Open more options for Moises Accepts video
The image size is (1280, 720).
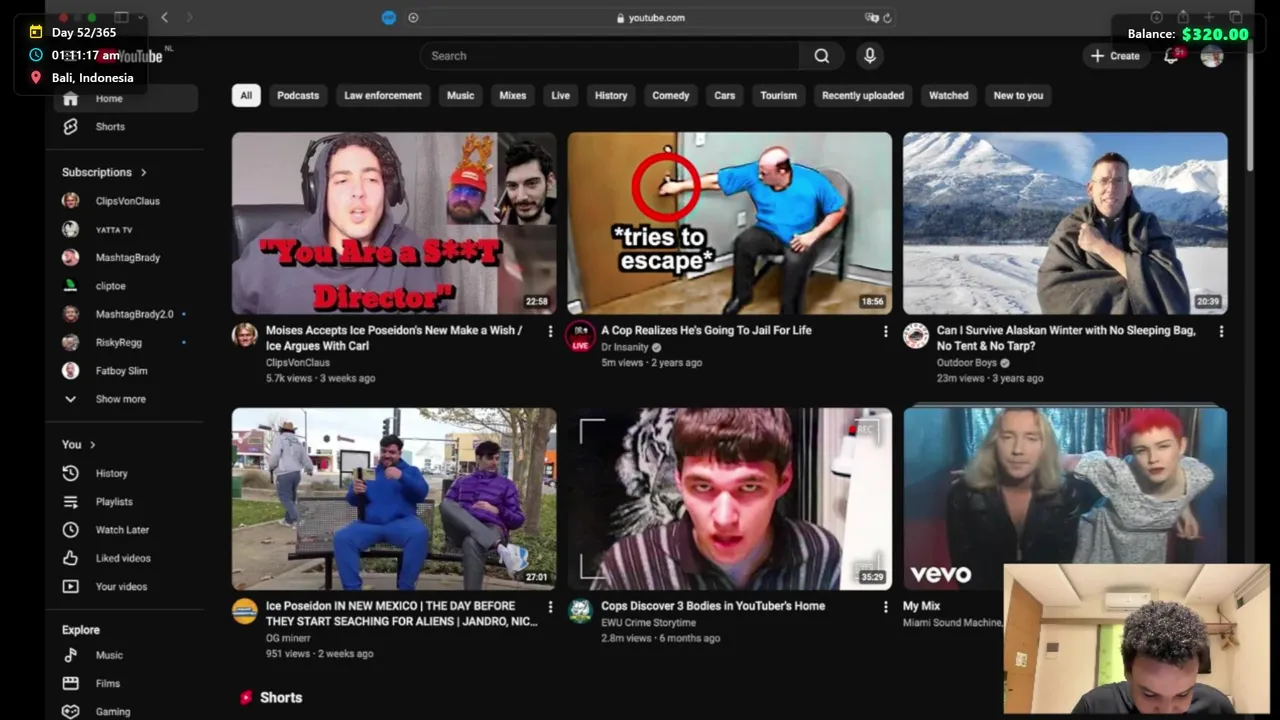coord(550,331)
